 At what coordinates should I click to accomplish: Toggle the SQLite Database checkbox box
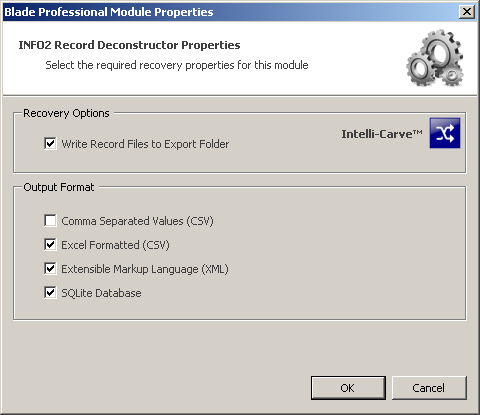pos(50,293)
